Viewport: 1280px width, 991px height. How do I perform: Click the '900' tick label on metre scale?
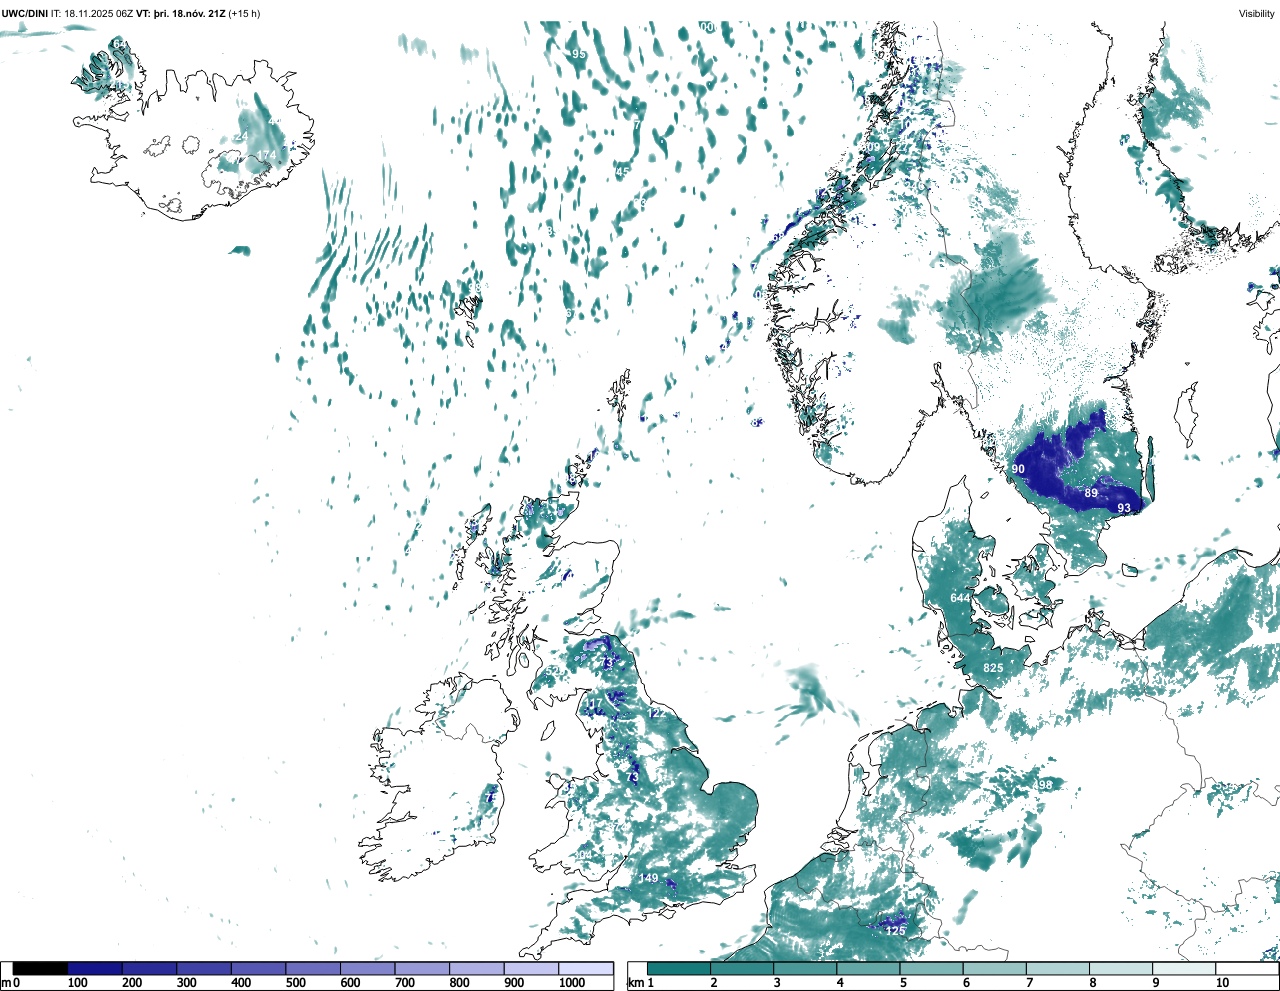click(514, 983)
